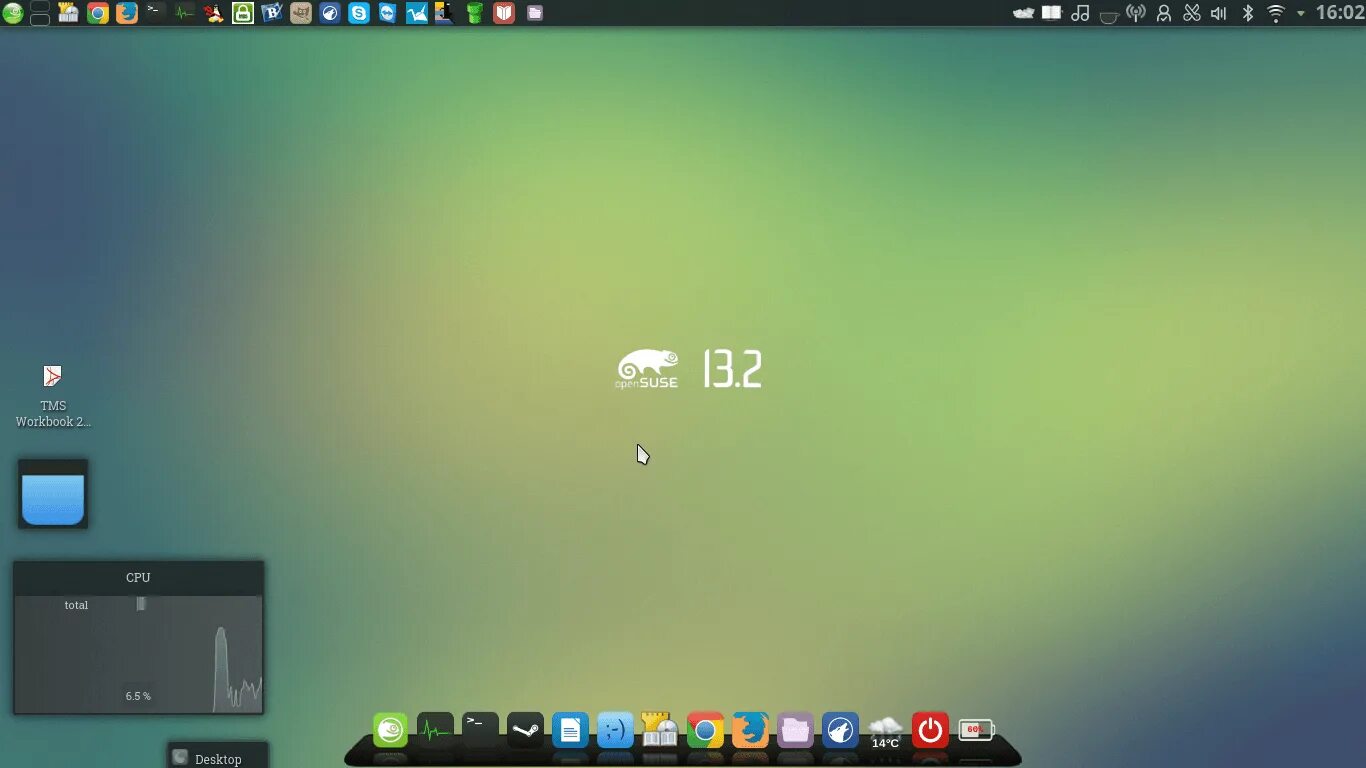Open system monitor icon in top panel
This screenshot has height=768, width=1366.
tap(185, 13)
